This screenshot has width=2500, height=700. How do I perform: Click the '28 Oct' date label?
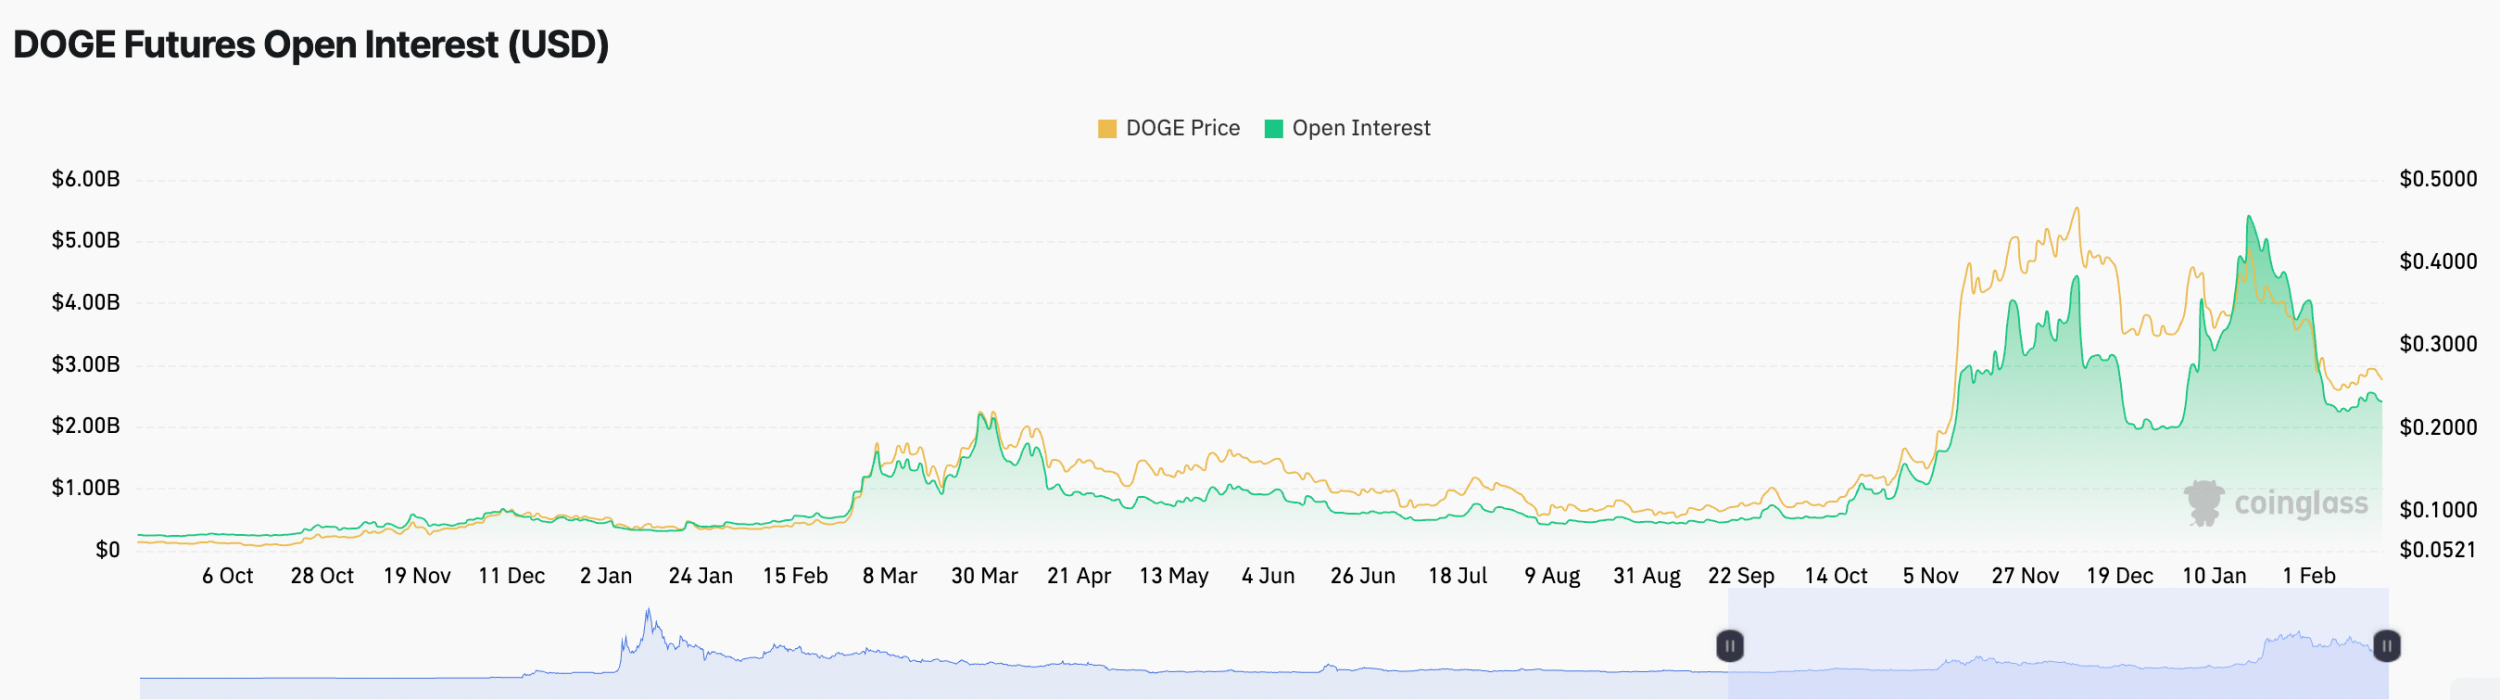(x=322, y=576)
